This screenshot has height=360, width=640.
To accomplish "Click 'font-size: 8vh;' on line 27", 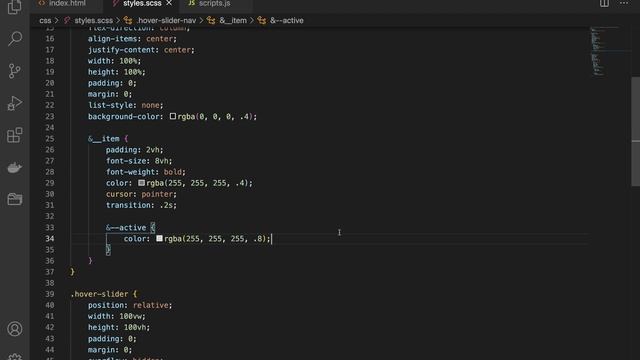I will 139,161.
